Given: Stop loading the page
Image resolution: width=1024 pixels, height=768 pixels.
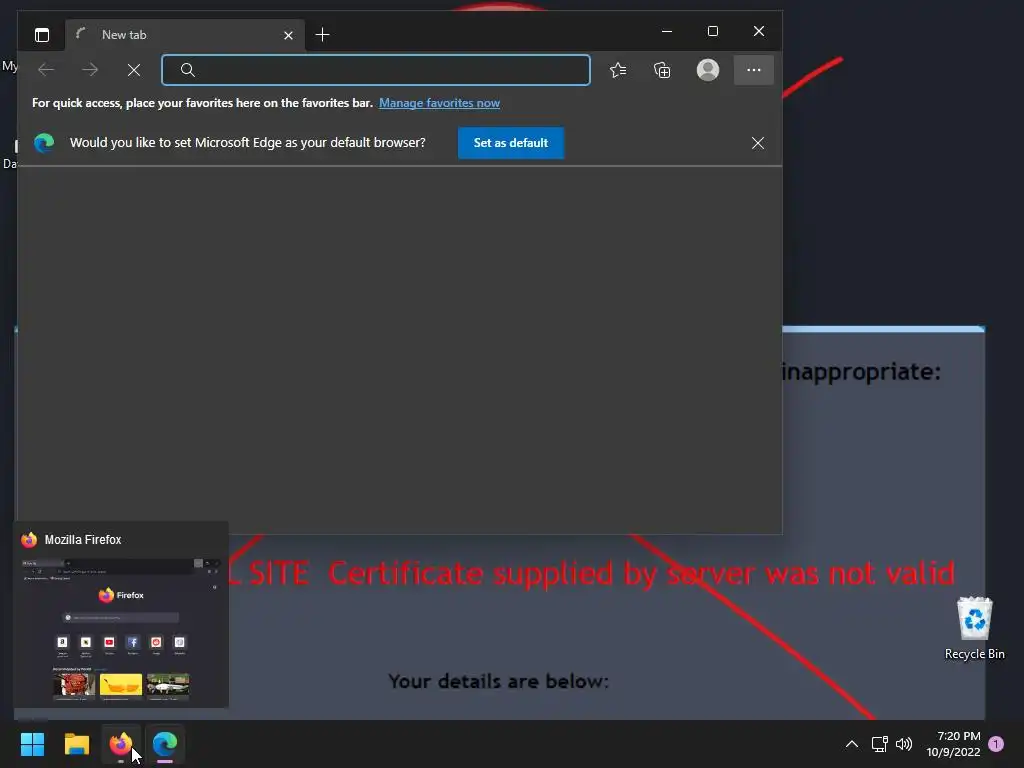Looking at the screenshot, I should point(134,70).
